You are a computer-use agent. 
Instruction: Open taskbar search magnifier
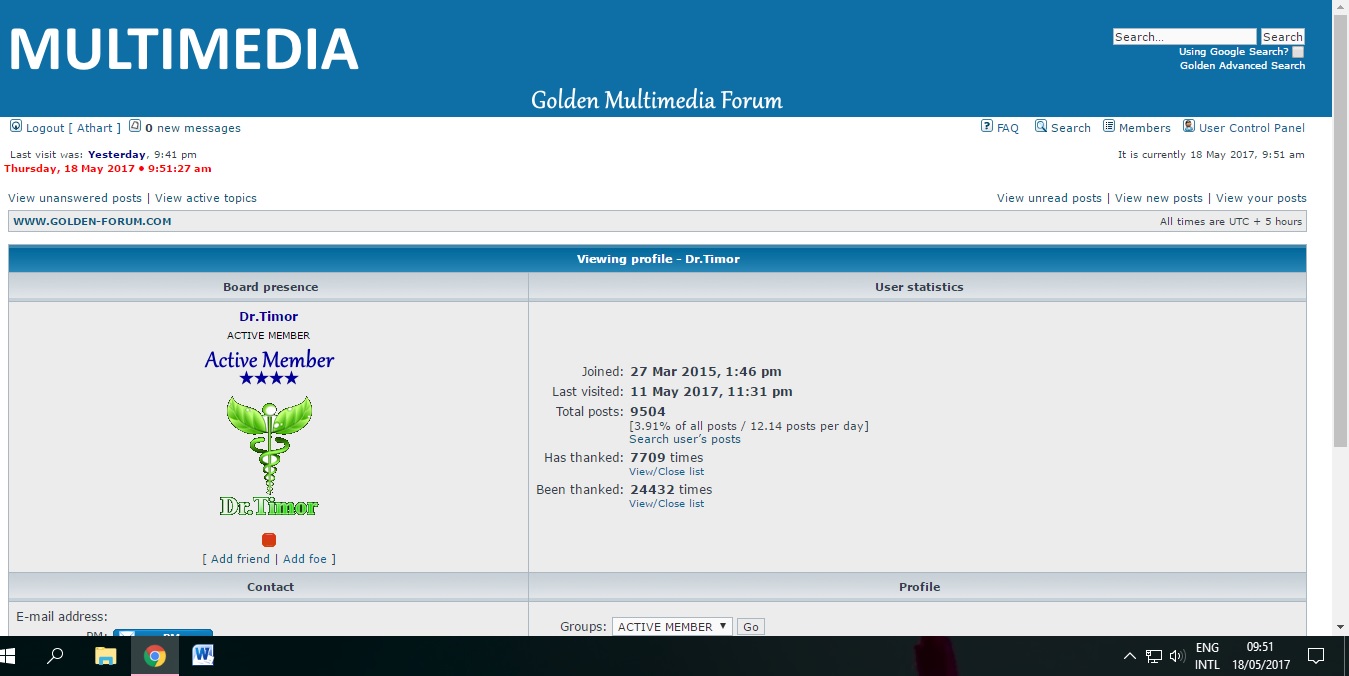[56, 656]
